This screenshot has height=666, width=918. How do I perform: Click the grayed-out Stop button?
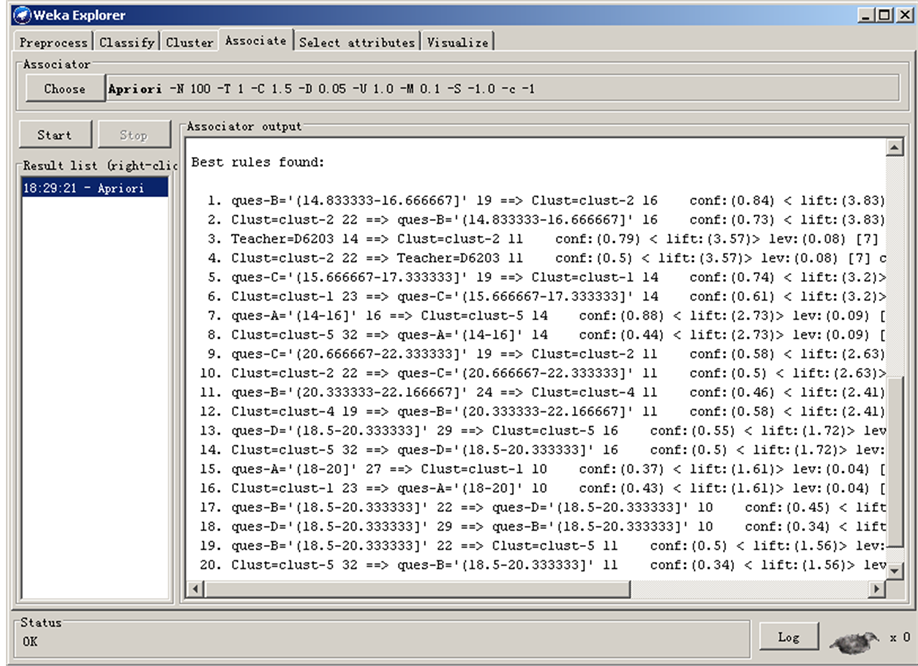point(133,135)
